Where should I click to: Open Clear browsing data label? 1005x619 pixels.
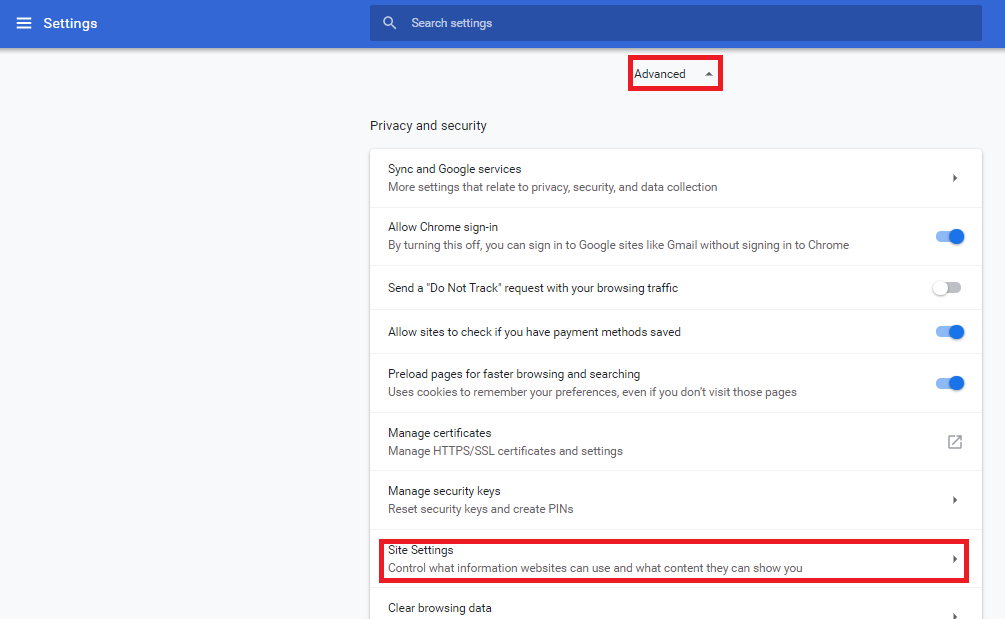(439, 608)
